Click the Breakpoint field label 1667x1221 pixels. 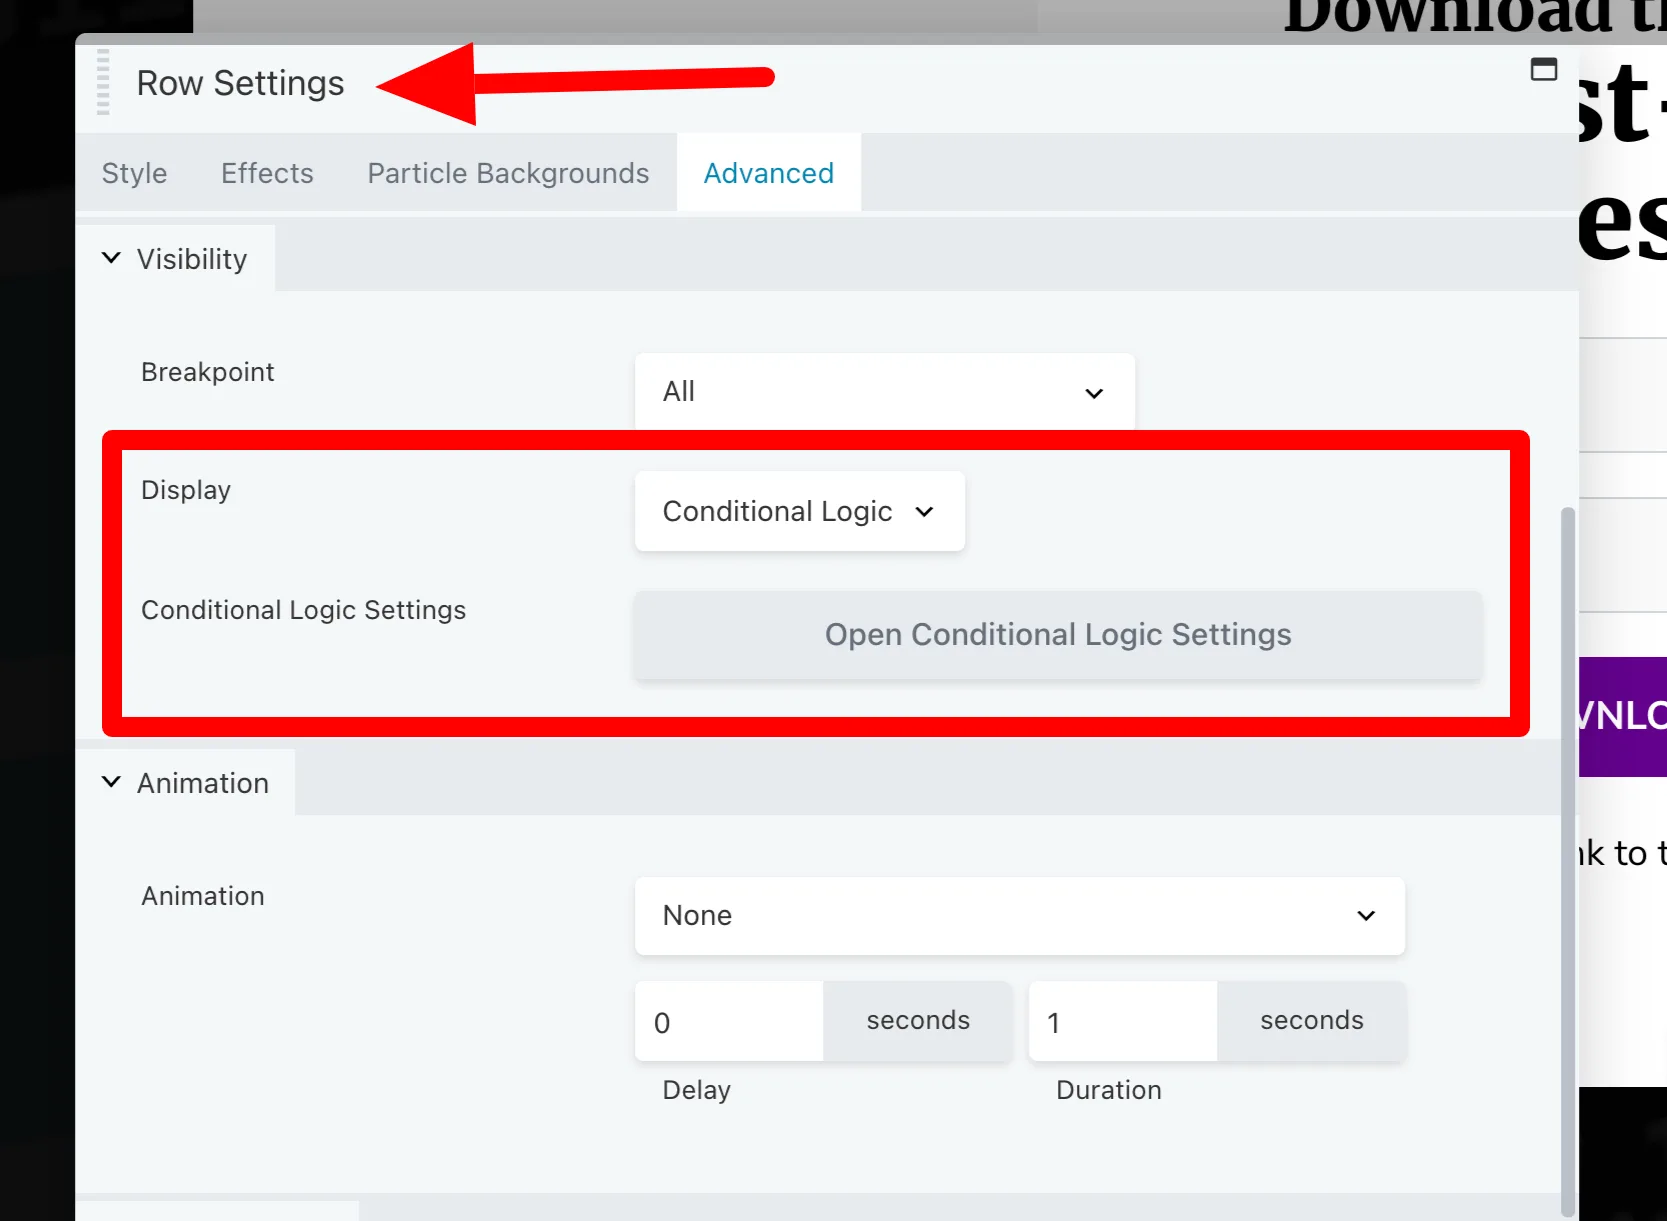coord(207,372)
